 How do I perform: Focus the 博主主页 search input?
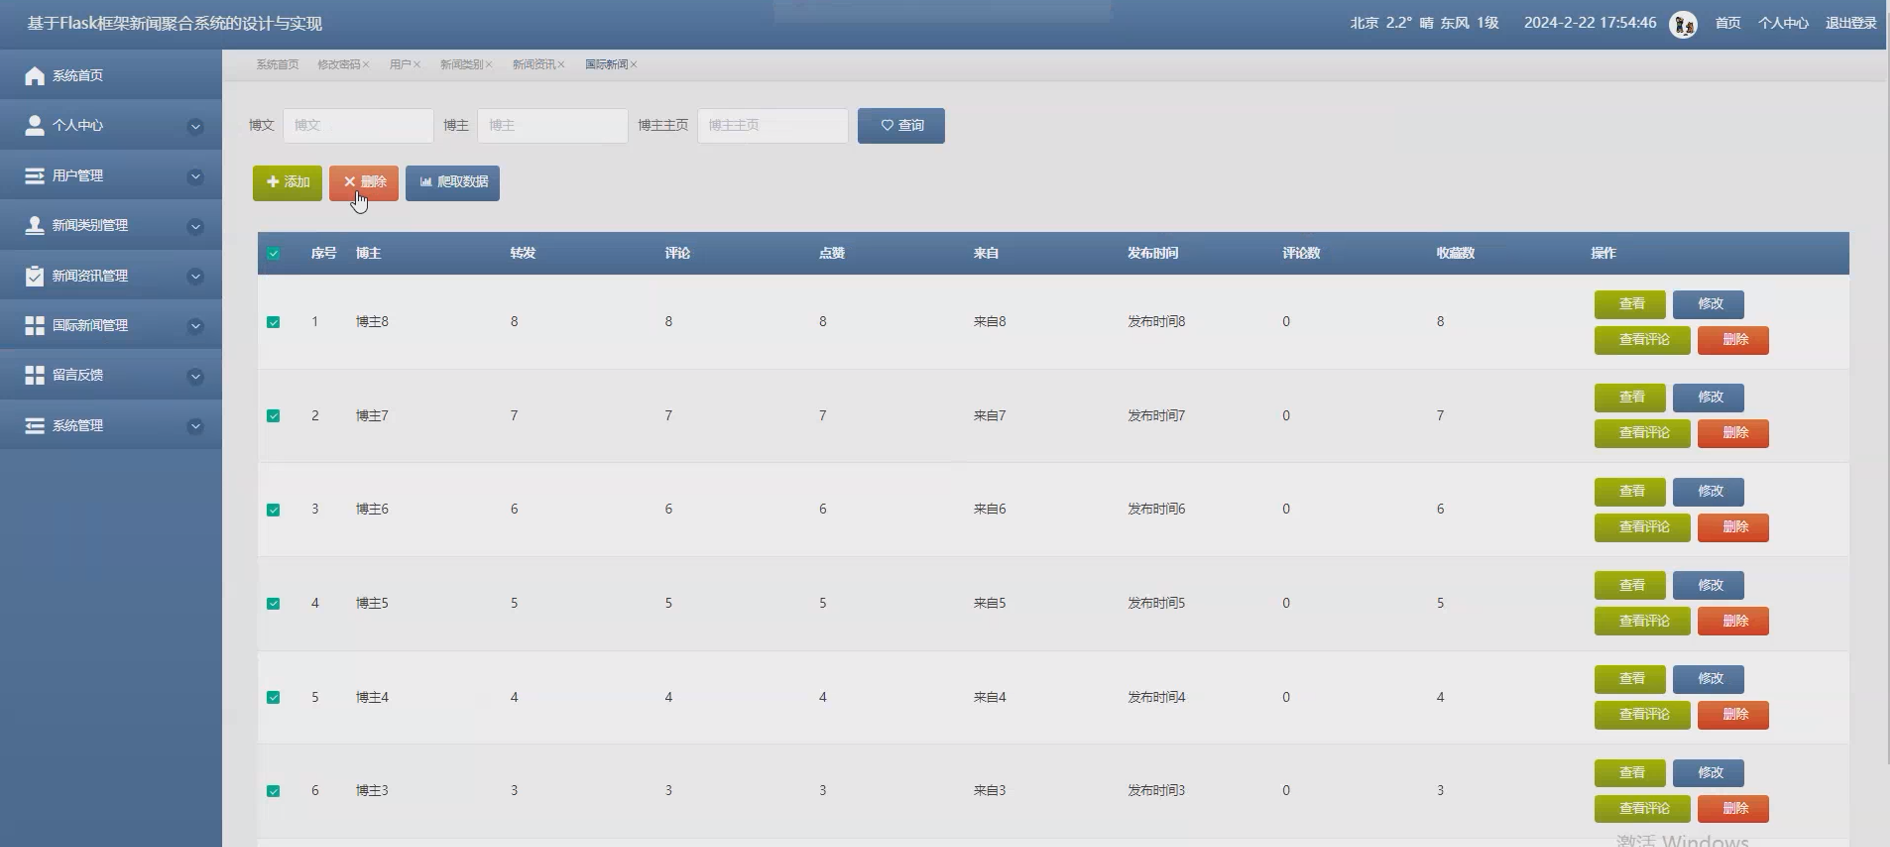[x=773, y=126]
